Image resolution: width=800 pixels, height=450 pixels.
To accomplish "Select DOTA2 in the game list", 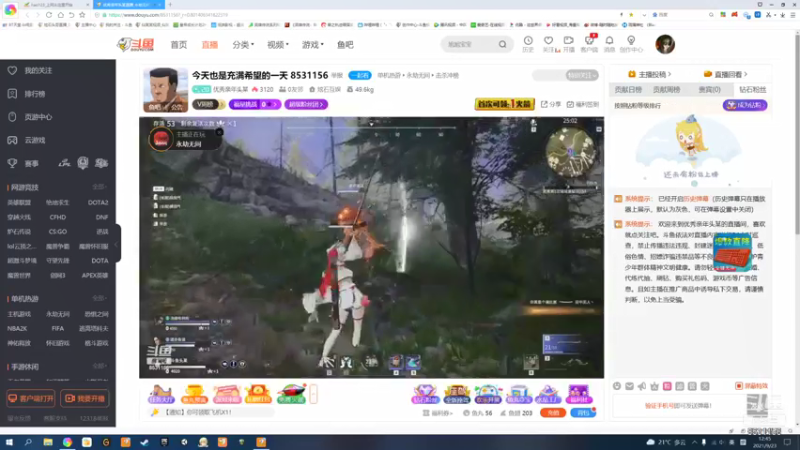I will pos(98,203).
